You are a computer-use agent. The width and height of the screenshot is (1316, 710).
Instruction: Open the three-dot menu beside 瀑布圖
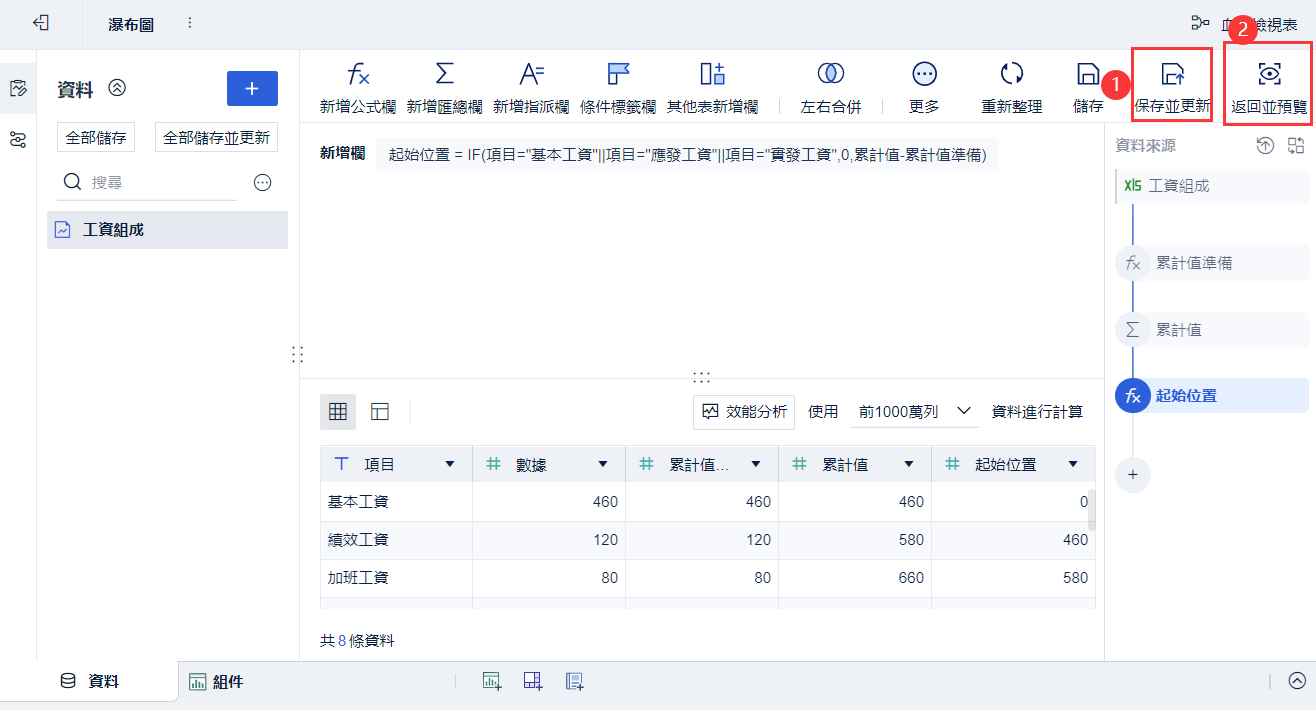(x=190, y=23)
